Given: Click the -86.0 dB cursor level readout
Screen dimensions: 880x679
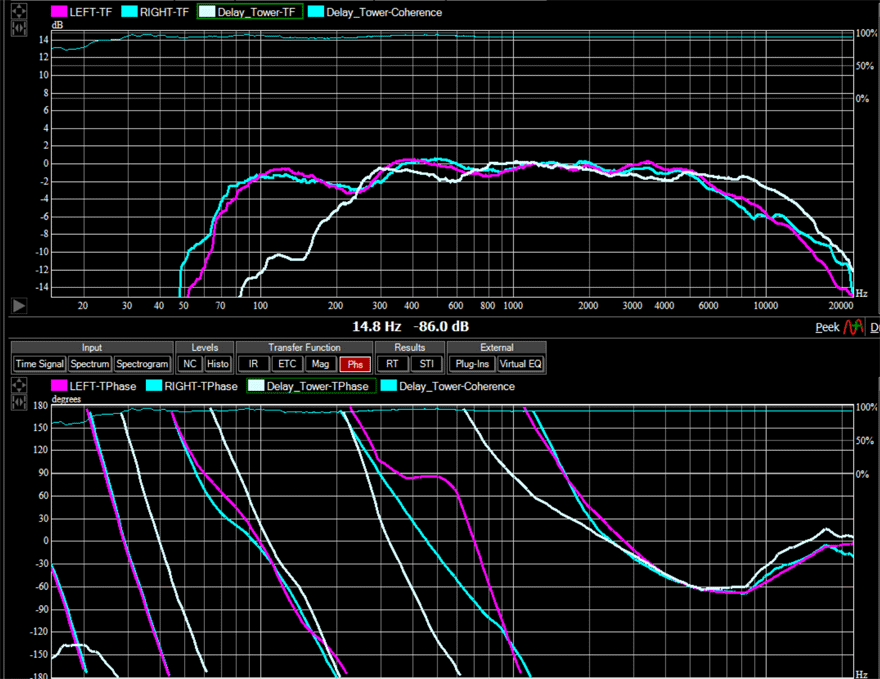Looking at the screenshot, I should click(441, 327).
